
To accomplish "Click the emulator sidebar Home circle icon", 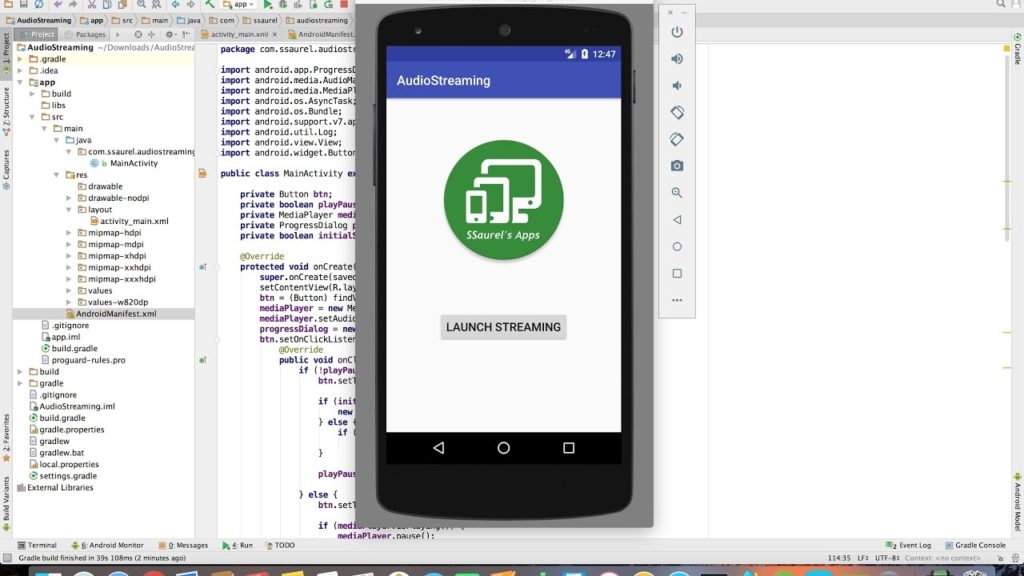I will (x=677, y=246).
